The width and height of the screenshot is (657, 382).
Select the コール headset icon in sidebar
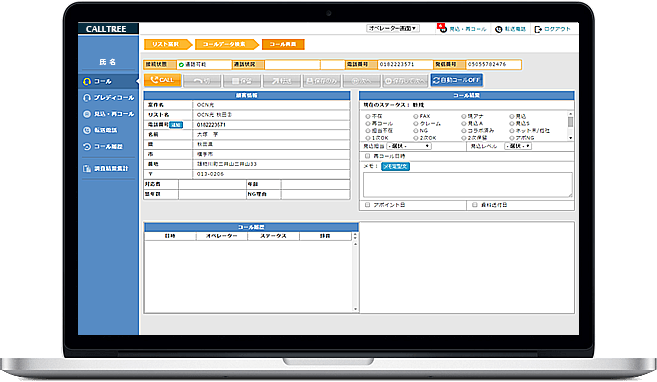coord(87,81)
